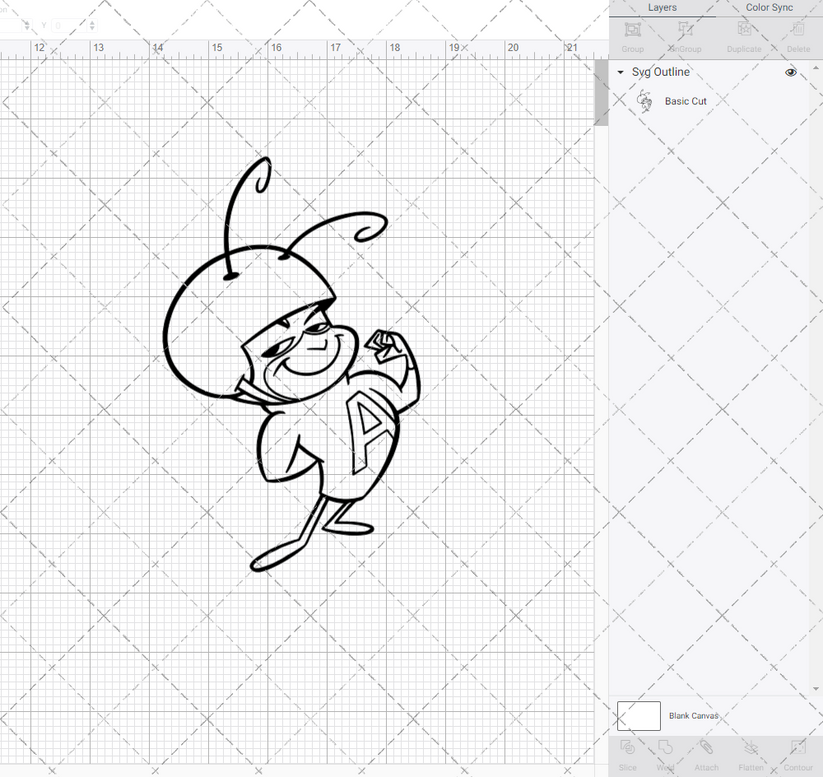
Task: Select the Basic Cut layer
Action: pyautogui.click(x=685, y=100)
